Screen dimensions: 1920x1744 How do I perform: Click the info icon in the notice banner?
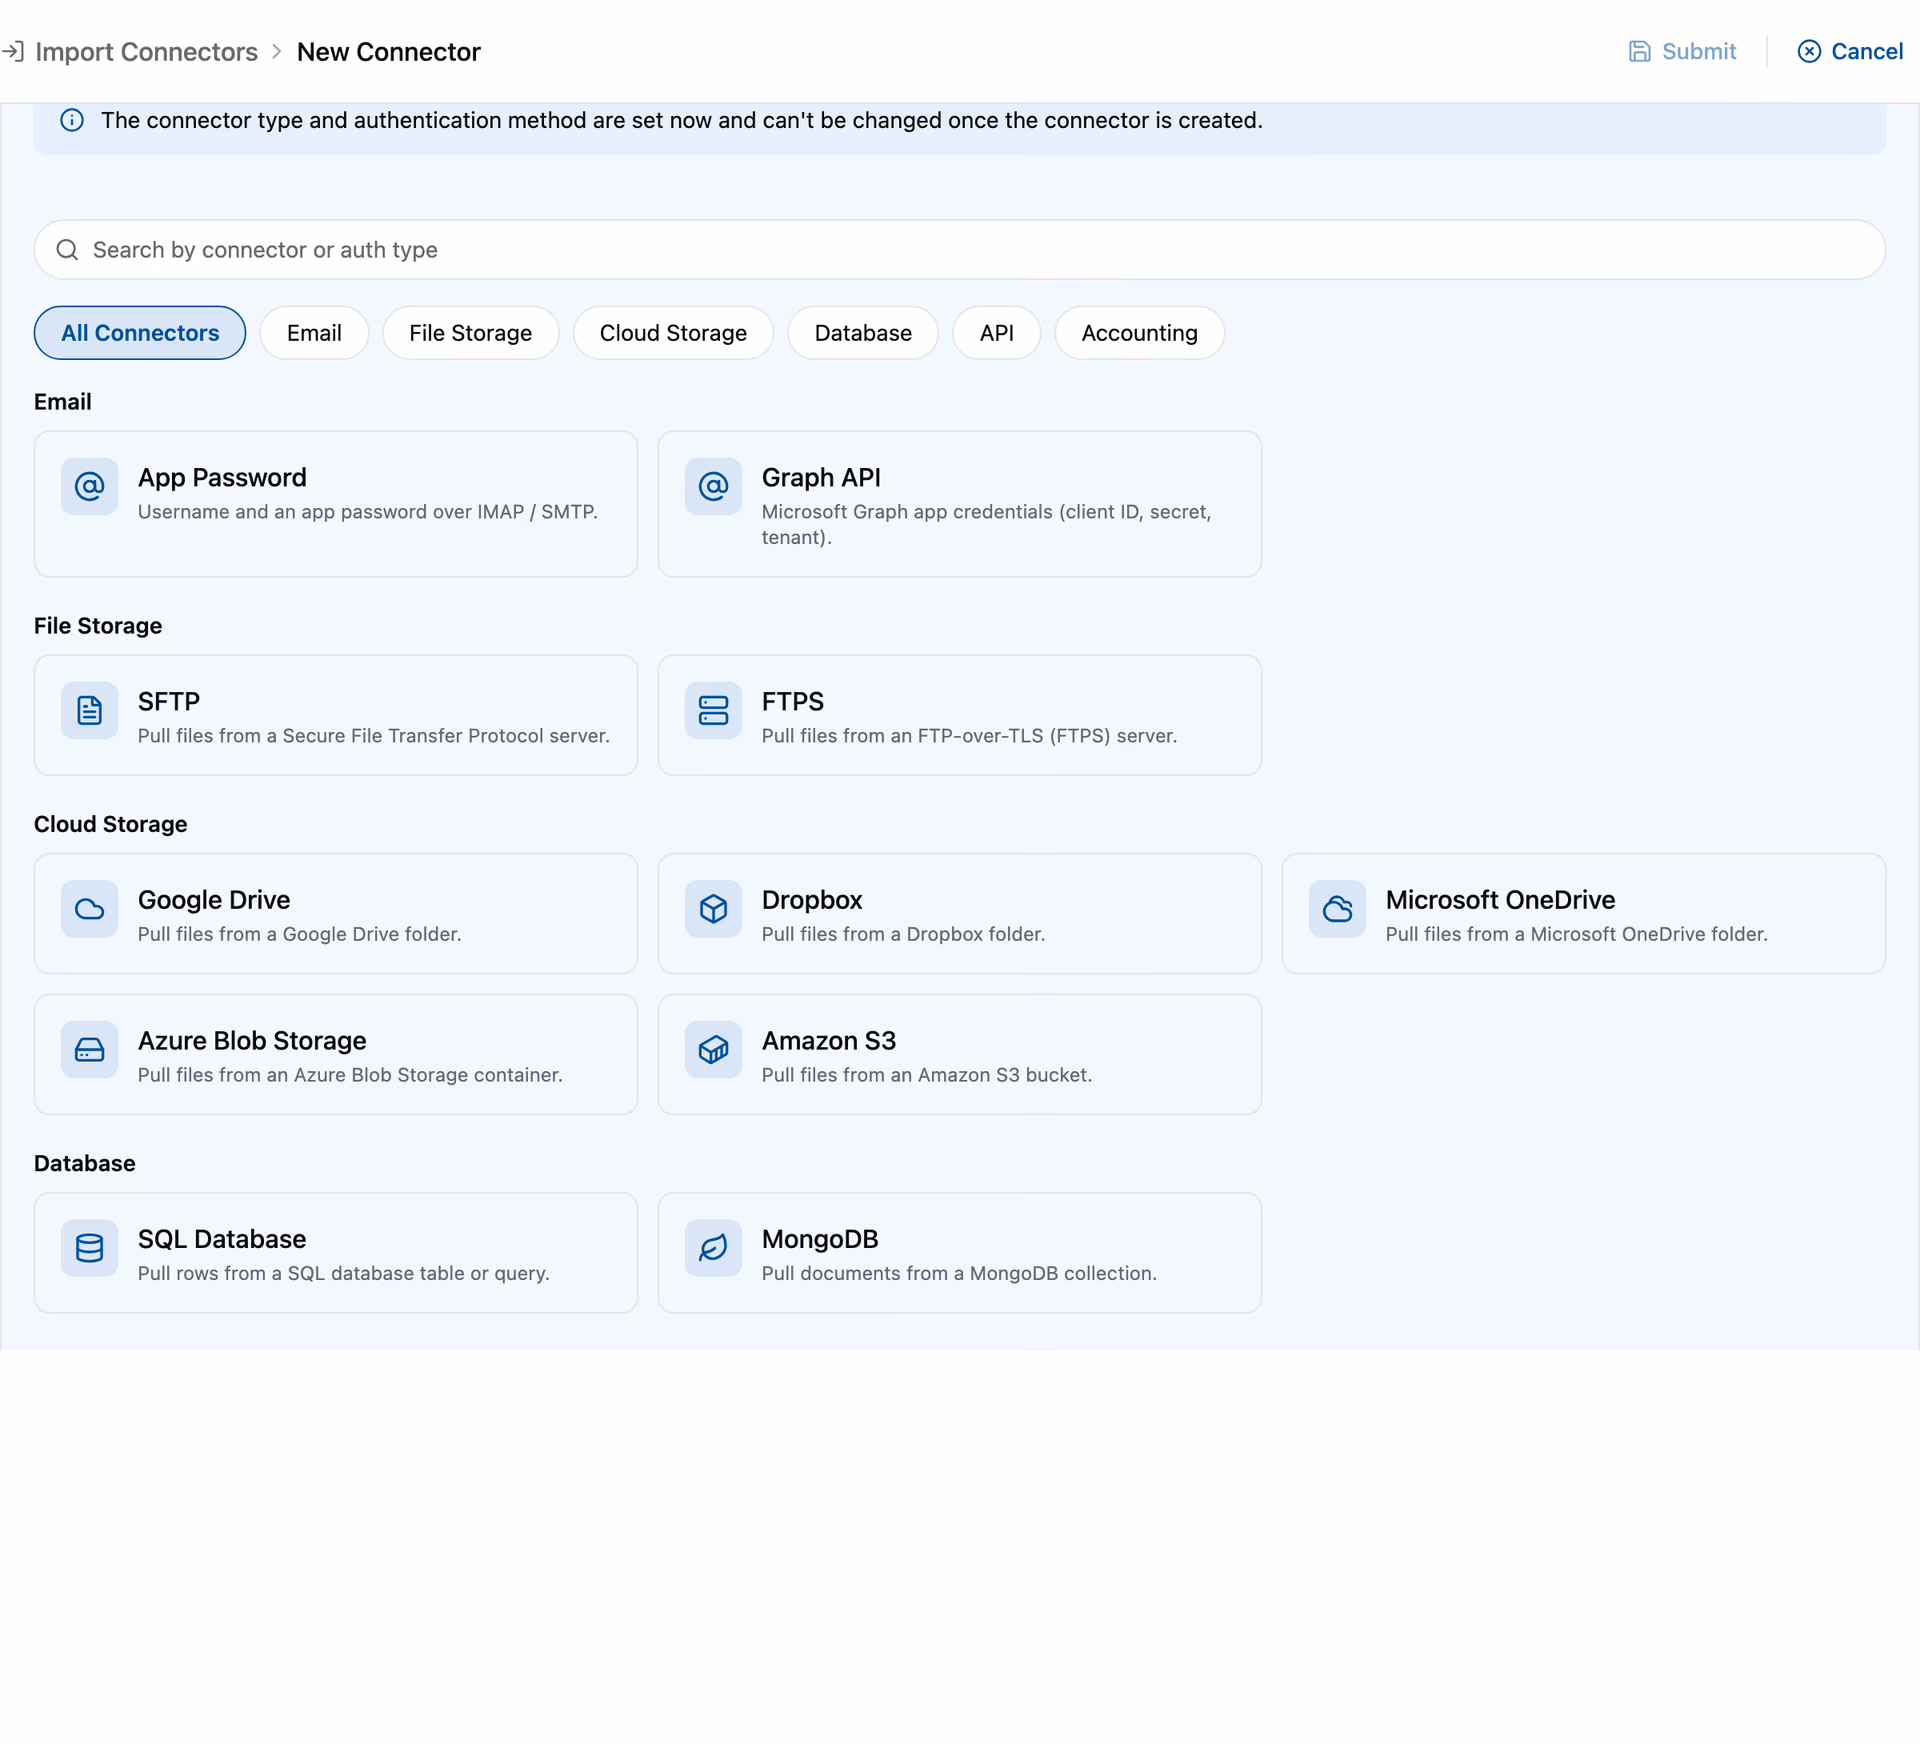(72, 121)
